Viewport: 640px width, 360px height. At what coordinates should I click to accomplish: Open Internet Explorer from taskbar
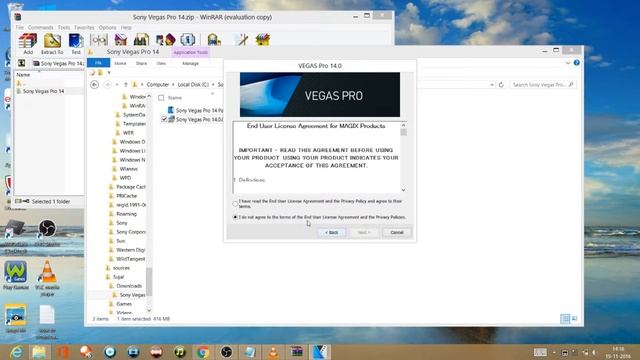point(17,352)
